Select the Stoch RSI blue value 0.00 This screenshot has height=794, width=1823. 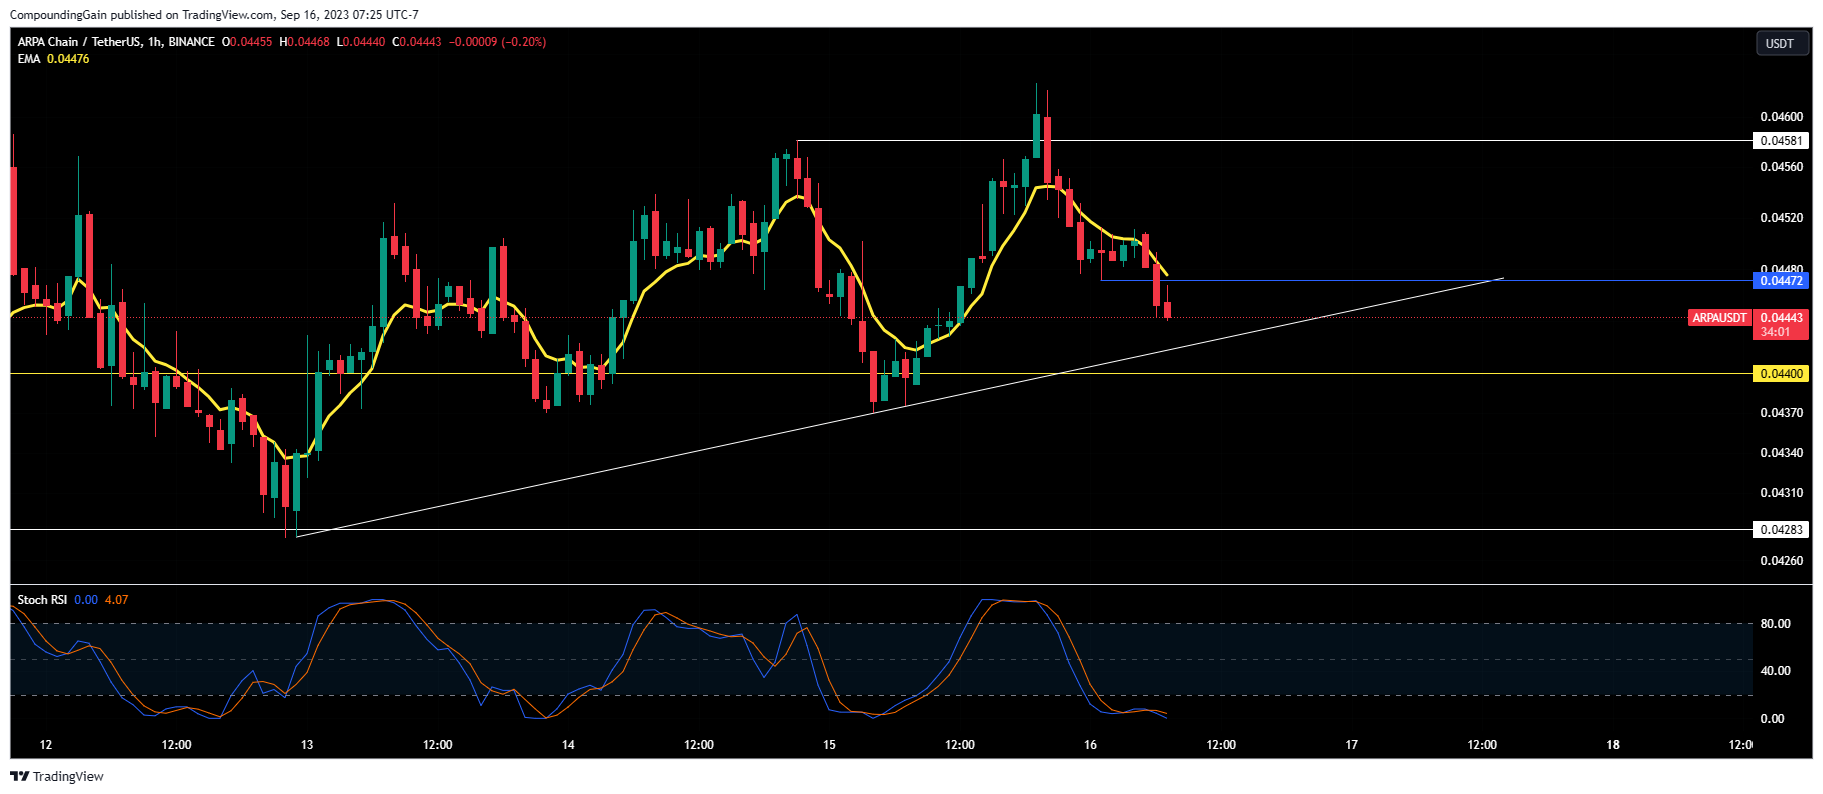tap(86, 600)
